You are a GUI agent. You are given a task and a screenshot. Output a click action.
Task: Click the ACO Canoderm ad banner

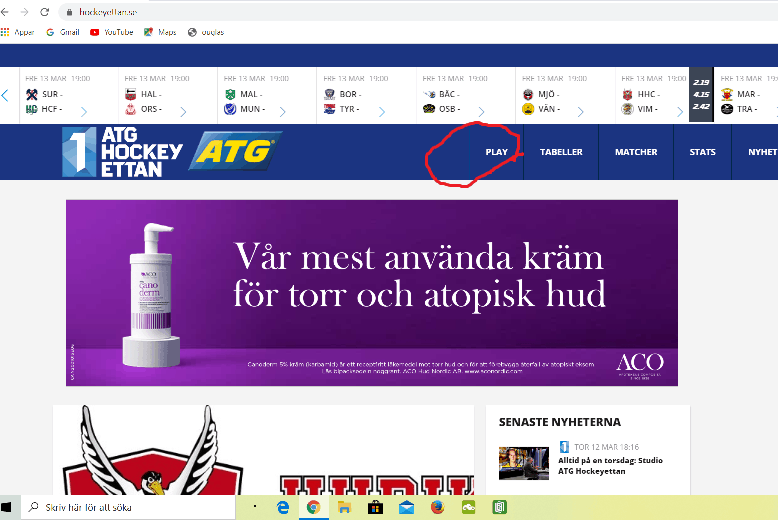(x=372, y=293)
